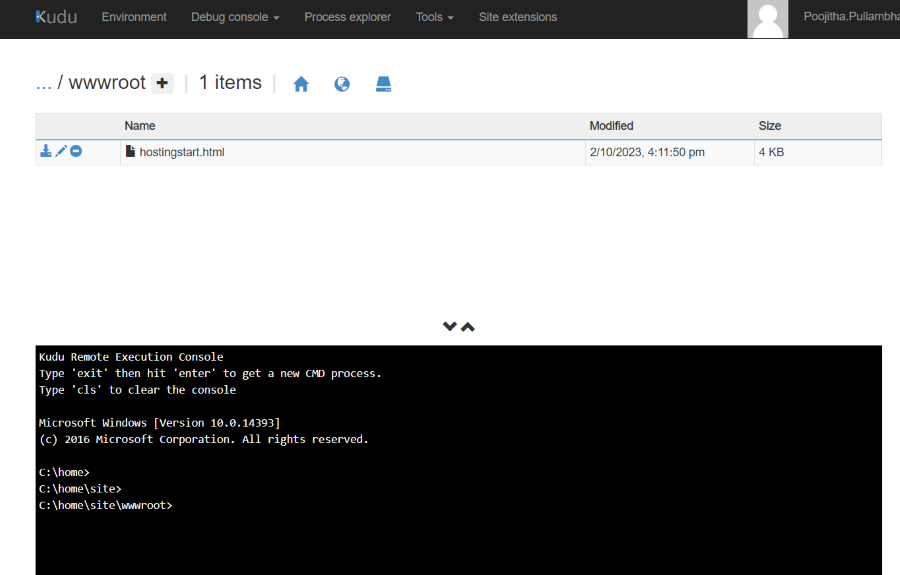
Task: Click the 4 KB size cell
Action: (771, 152)
